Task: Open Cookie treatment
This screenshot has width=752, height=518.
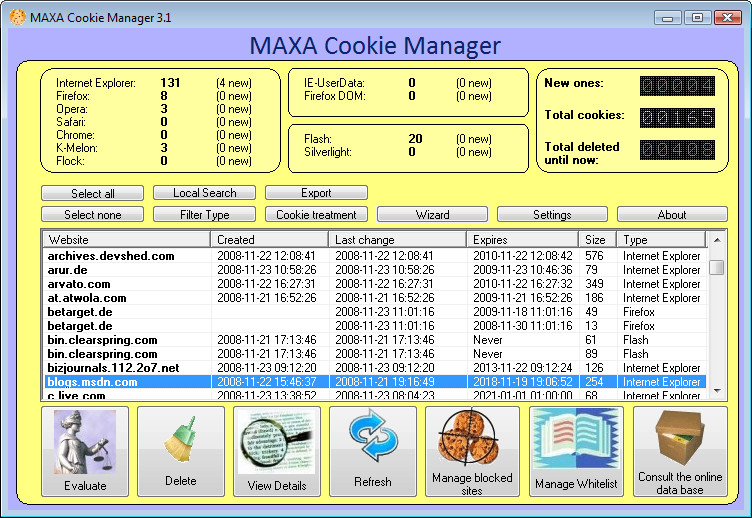Action: pos(317,214)
